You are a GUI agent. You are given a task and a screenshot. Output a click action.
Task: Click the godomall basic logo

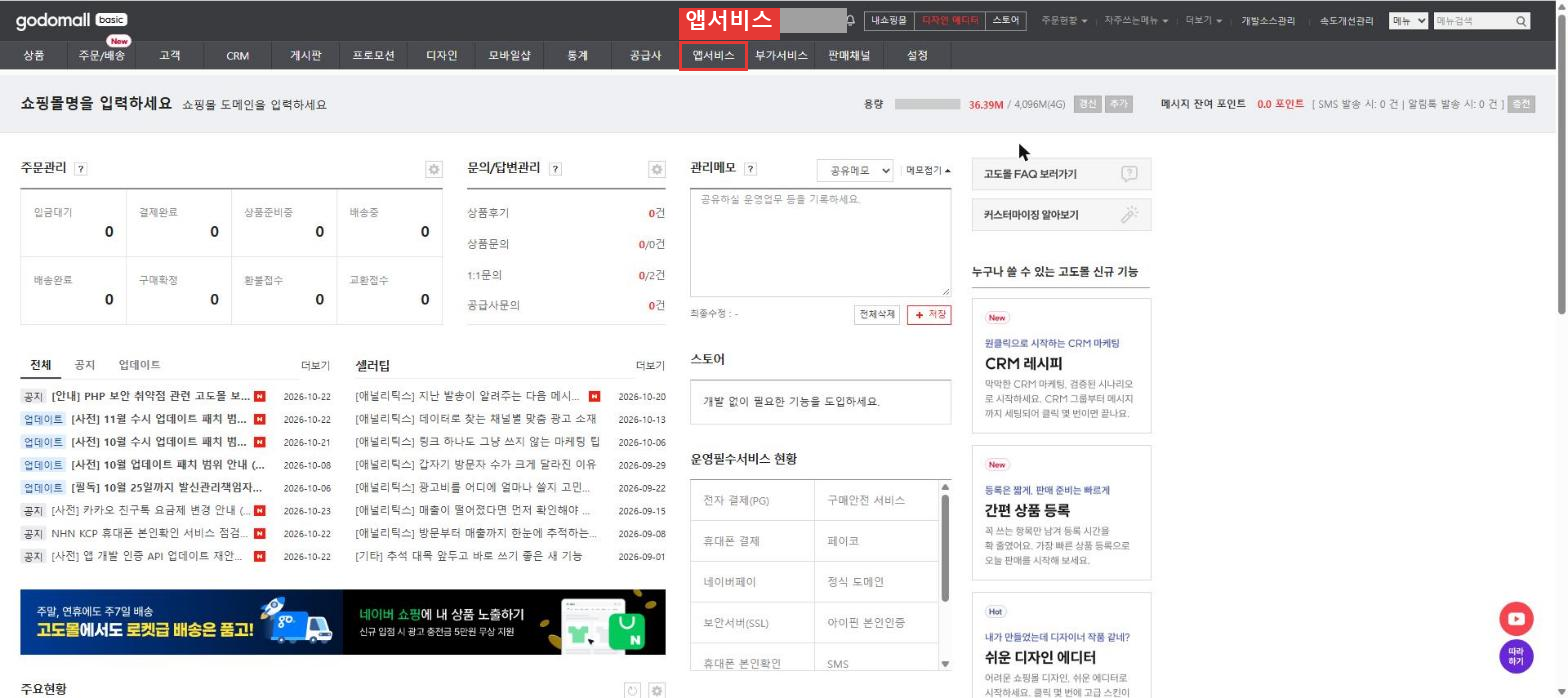pos(71,20)
